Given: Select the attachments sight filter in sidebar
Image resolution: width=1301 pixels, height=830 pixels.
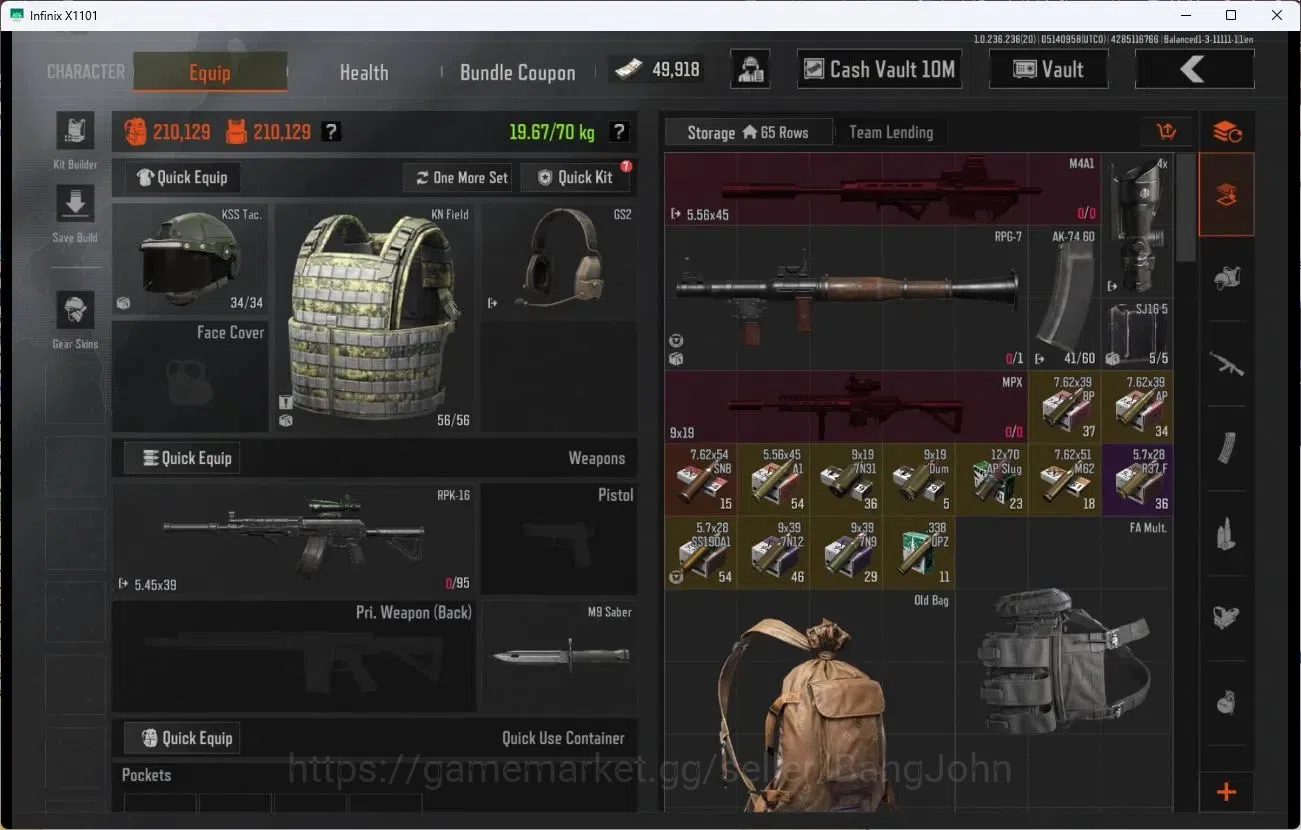Looking at the screenshot, I should pyautogui.click(x=1226, y=617).
